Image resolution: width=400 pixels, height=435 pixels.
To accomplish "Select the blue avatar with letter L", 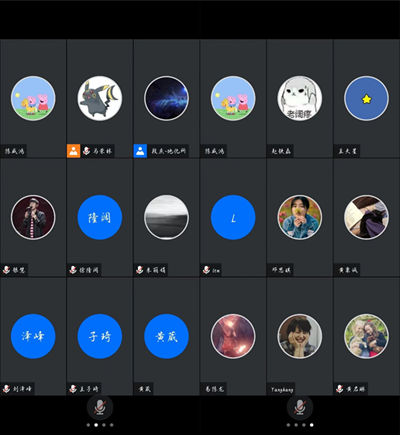I will (233, 217).
